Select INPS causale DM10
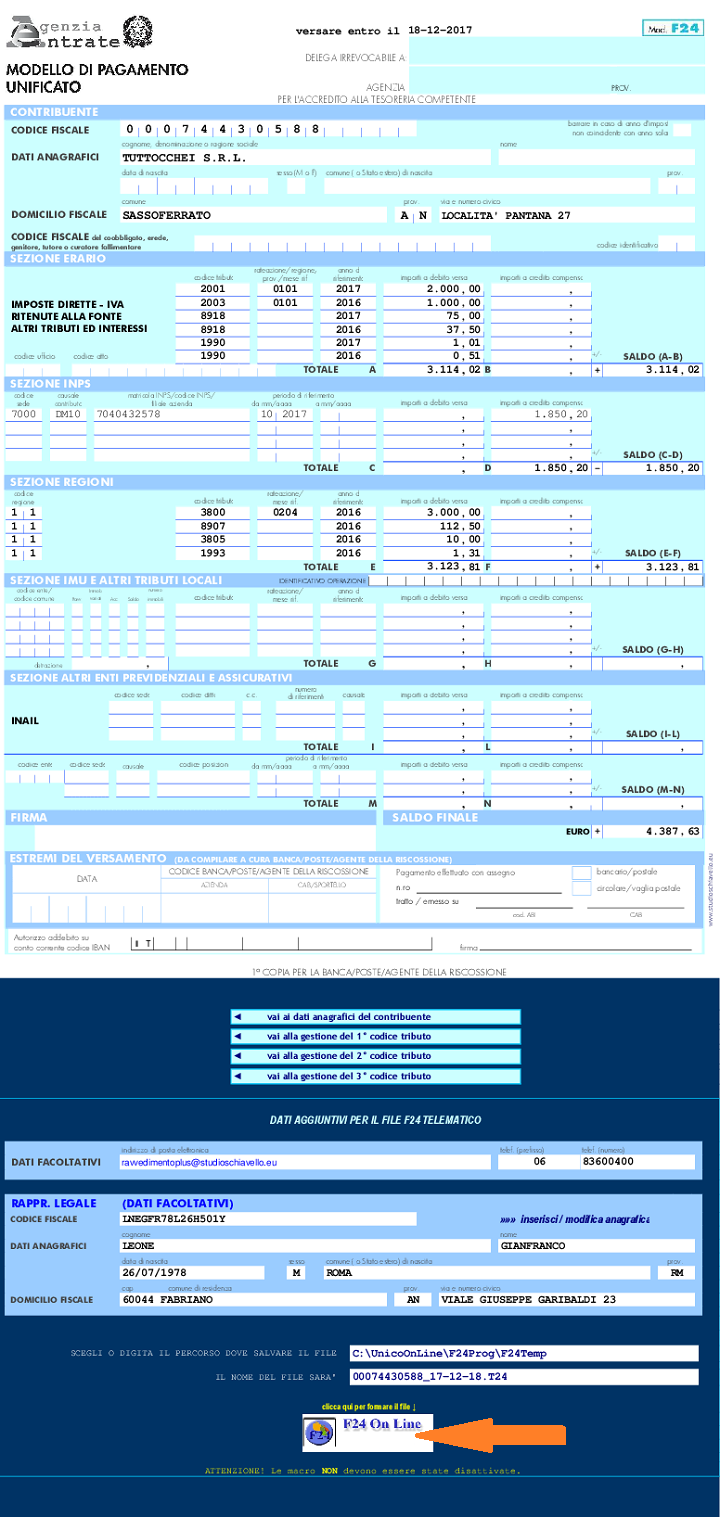This screenshot has height=1517, width=720. click(x=69, y=414)
